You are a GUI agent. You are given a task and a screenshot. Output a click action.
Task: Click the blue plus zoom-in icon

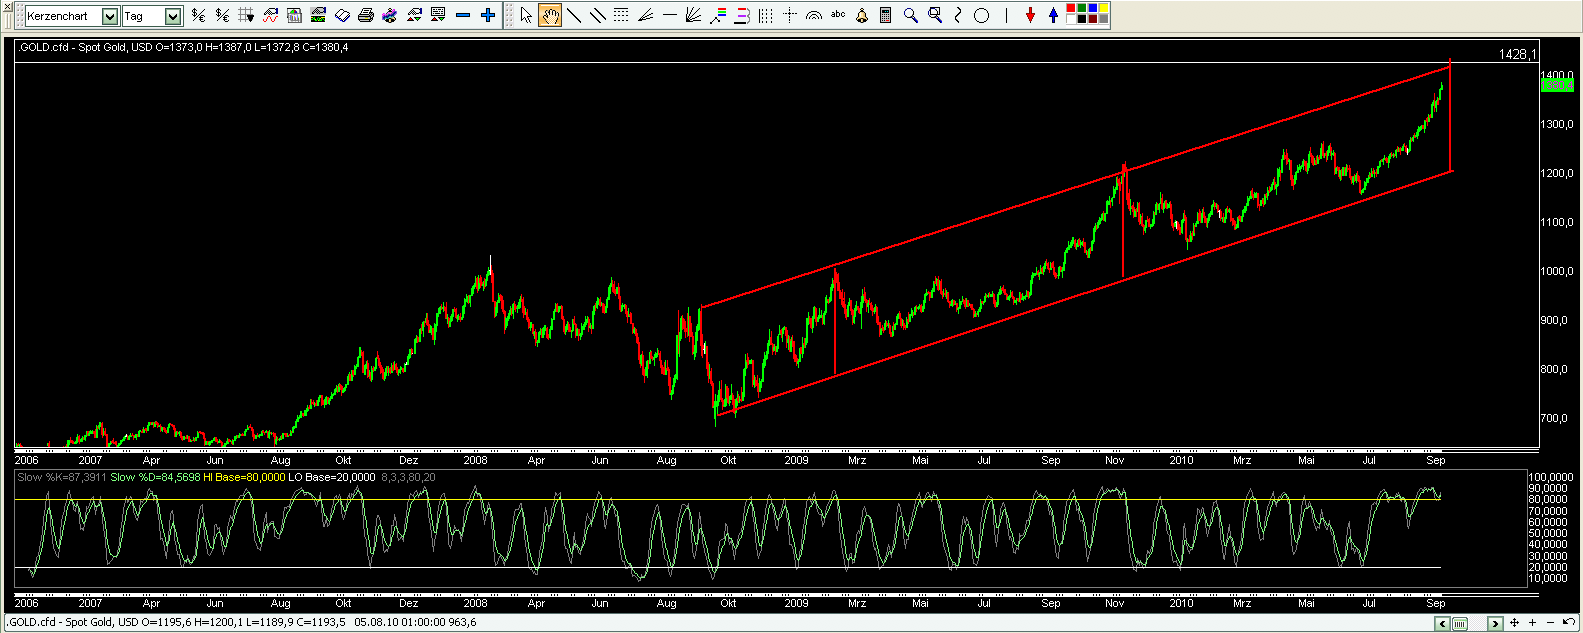[x=488, y=15]
